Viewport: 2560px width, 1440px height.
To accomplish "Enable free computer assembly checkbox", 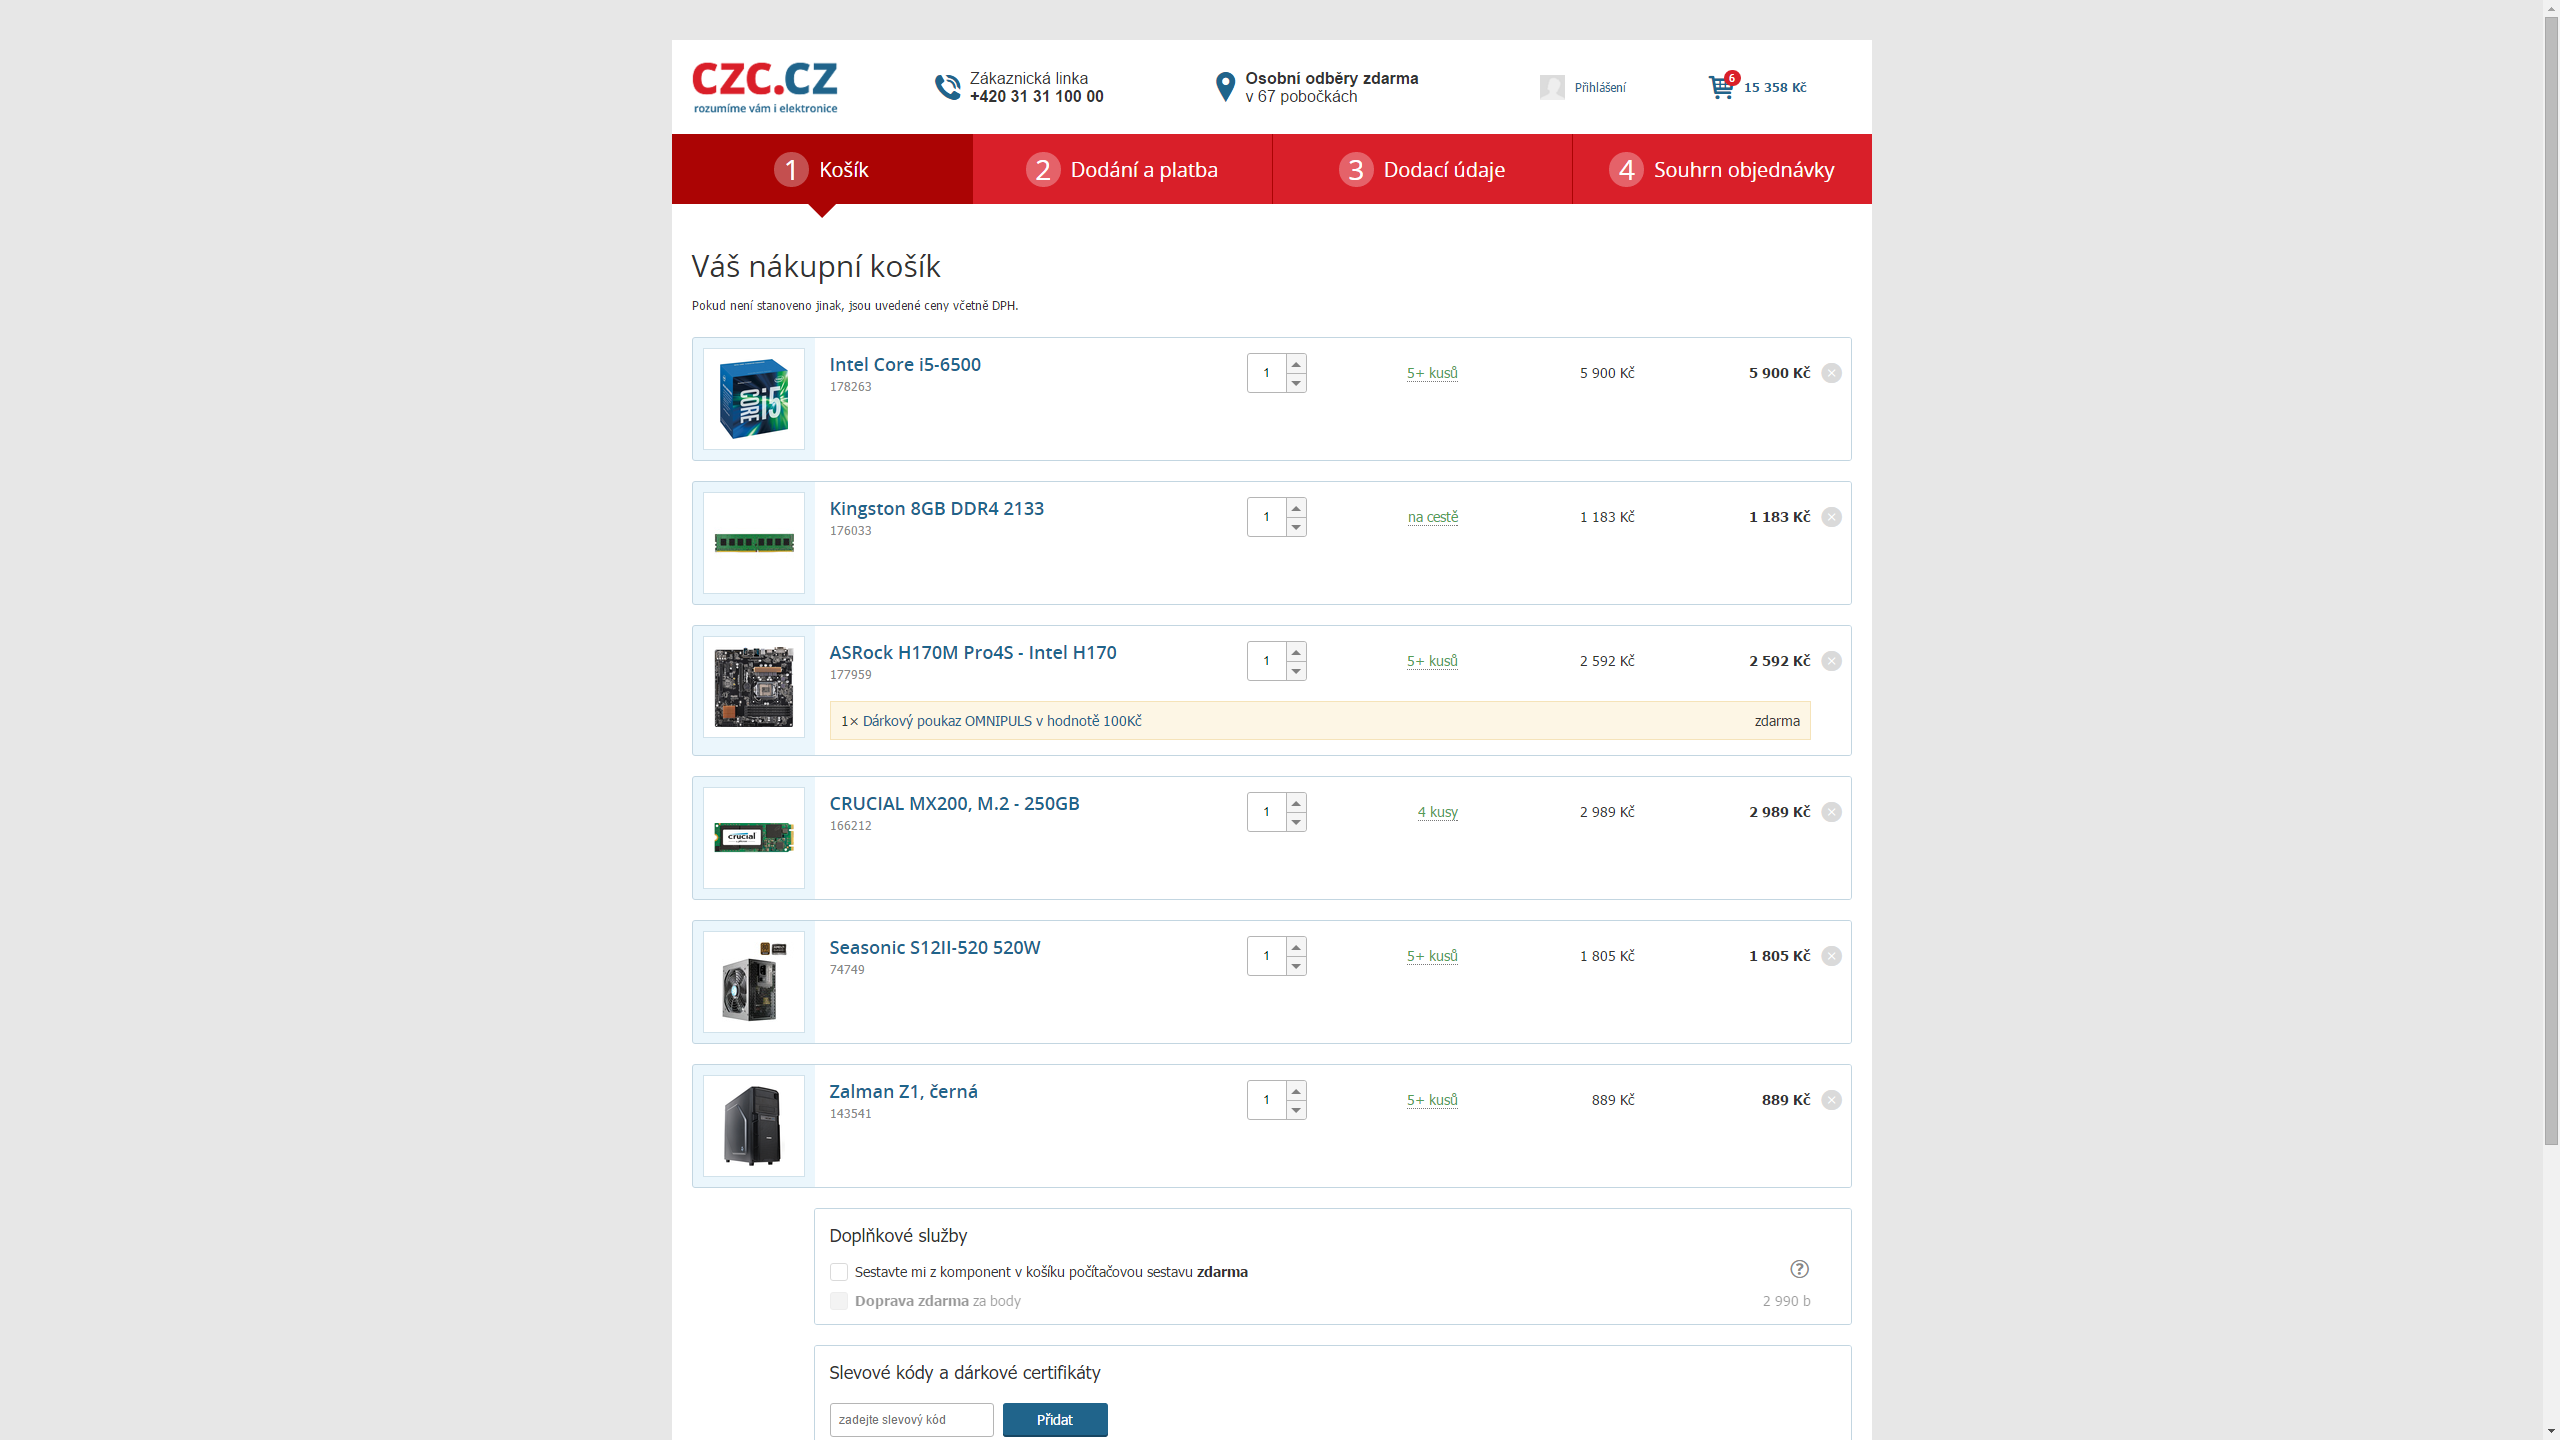I will point(839,1272).
